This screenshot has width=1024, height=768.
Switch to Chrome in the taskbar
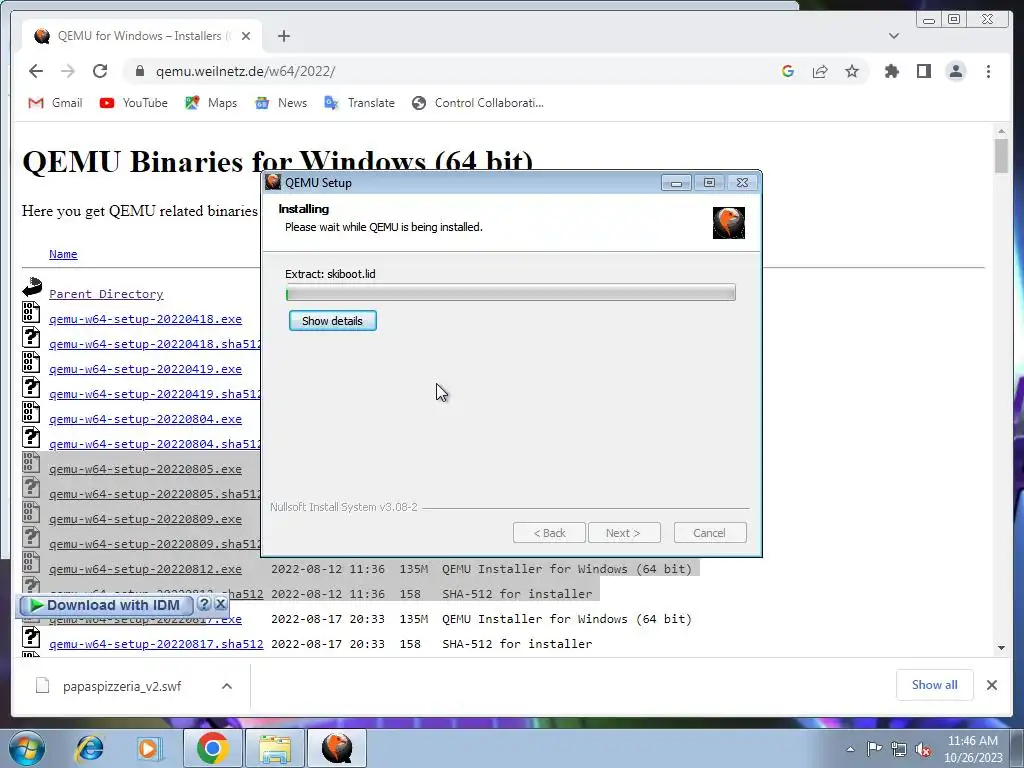tap(212, 748)
